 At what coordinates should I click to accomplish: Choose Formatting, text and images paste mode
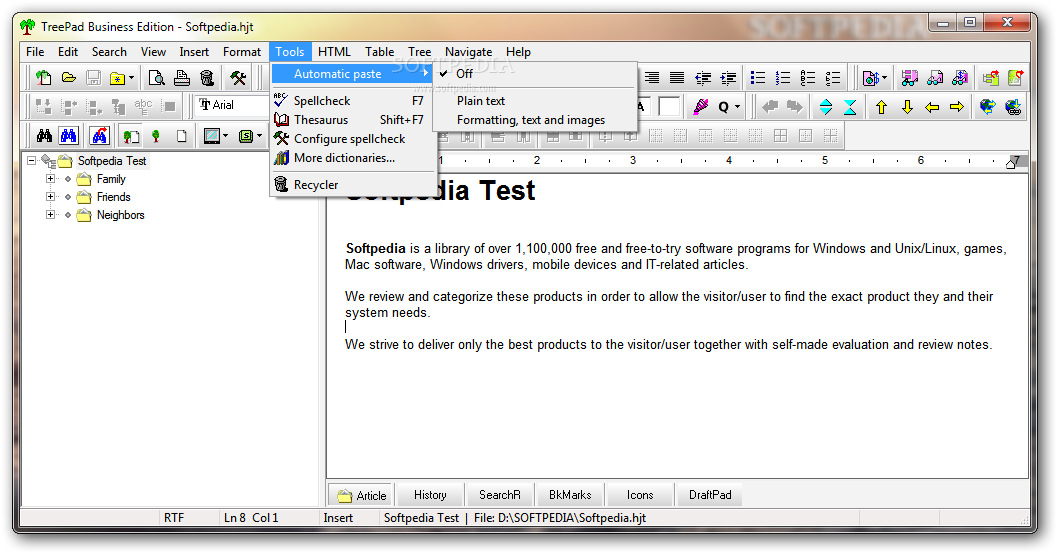tap(534, 120)
